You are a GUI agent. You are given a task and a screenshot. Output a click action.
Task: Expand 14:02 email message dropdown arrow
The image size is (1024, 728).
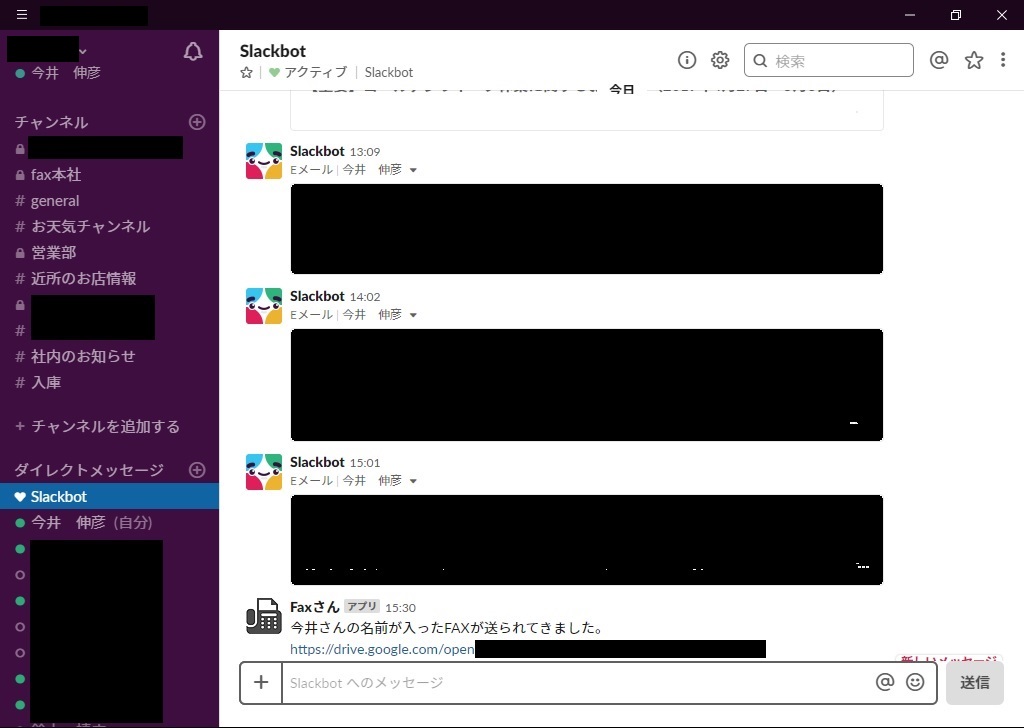click(x=413, y=315)
